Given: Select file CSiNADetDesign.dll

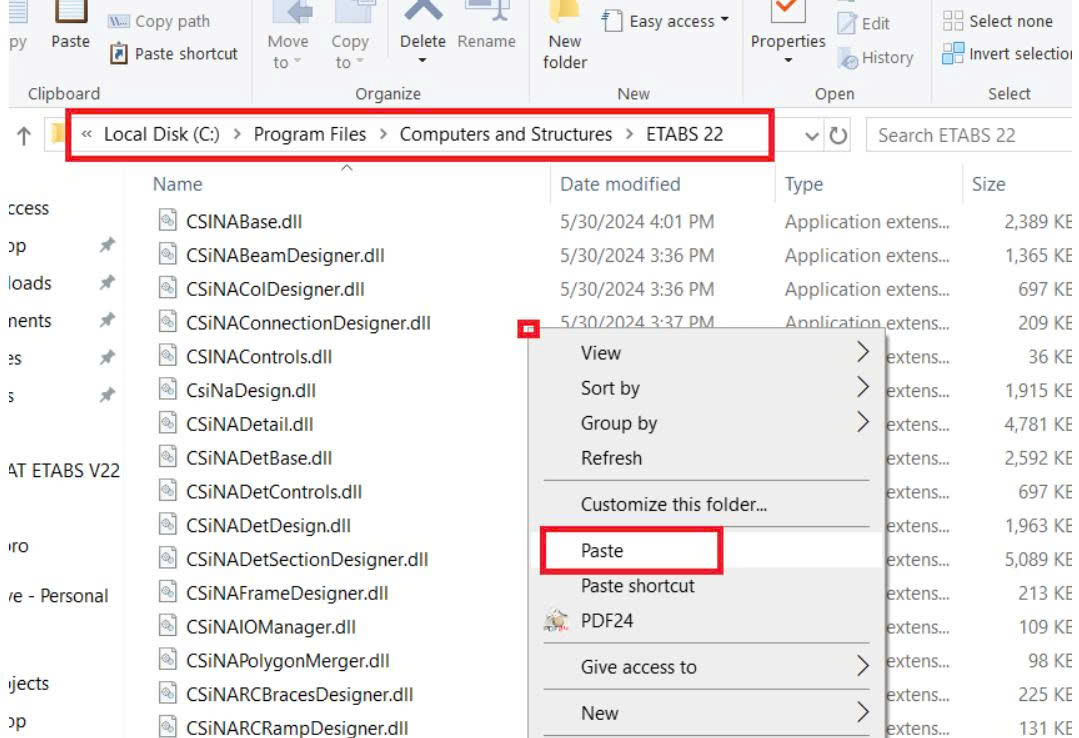Looking at the screenshot, I should point(268,525).
